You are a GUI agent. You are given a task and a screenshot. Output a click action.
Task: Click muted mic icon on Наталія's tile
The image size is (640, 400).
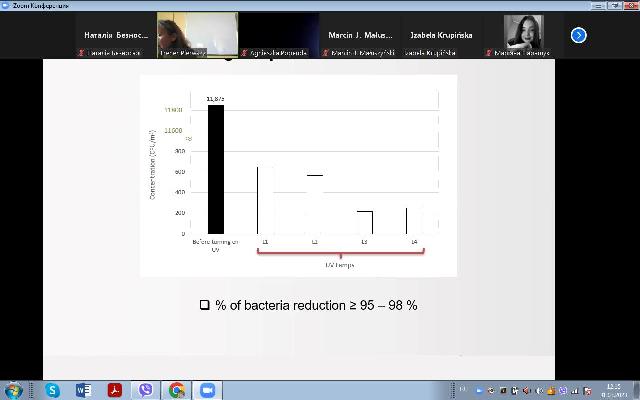(81, 53)
